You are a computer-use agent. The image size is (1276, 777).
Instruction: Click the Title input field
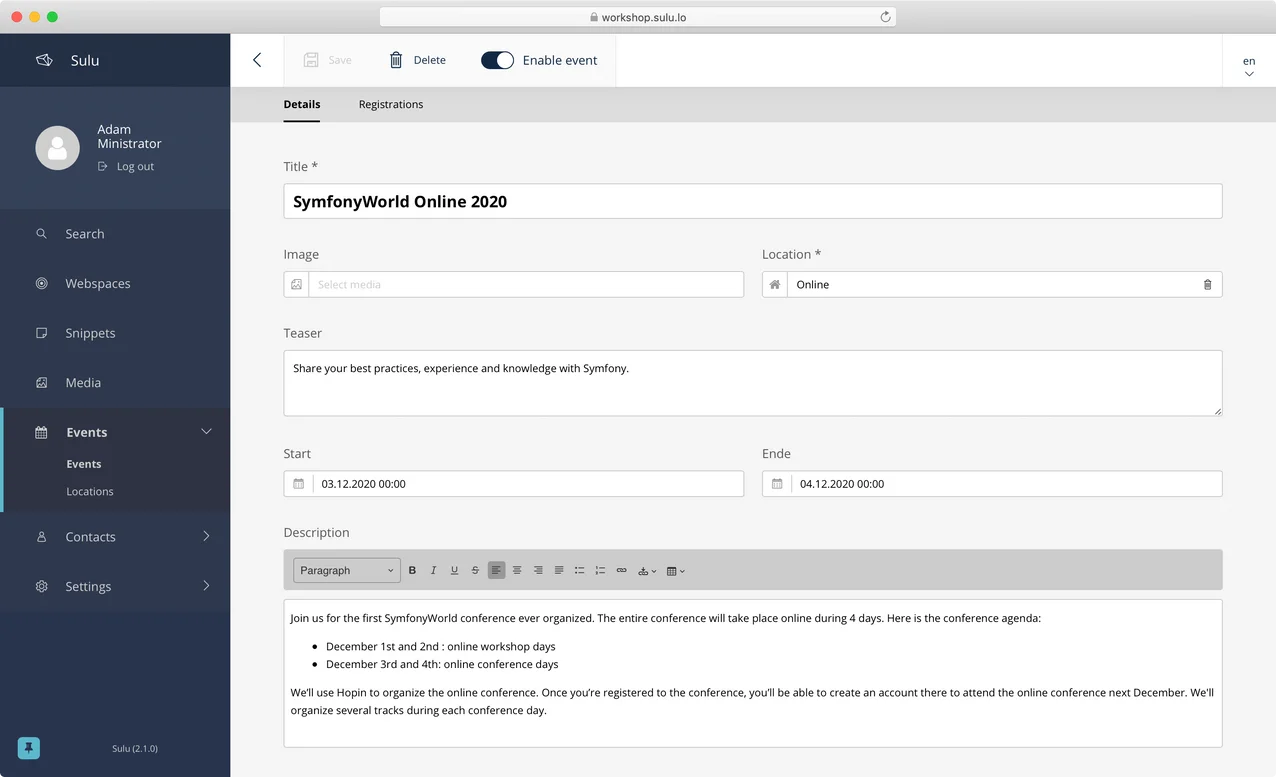[x=752, y=201]
